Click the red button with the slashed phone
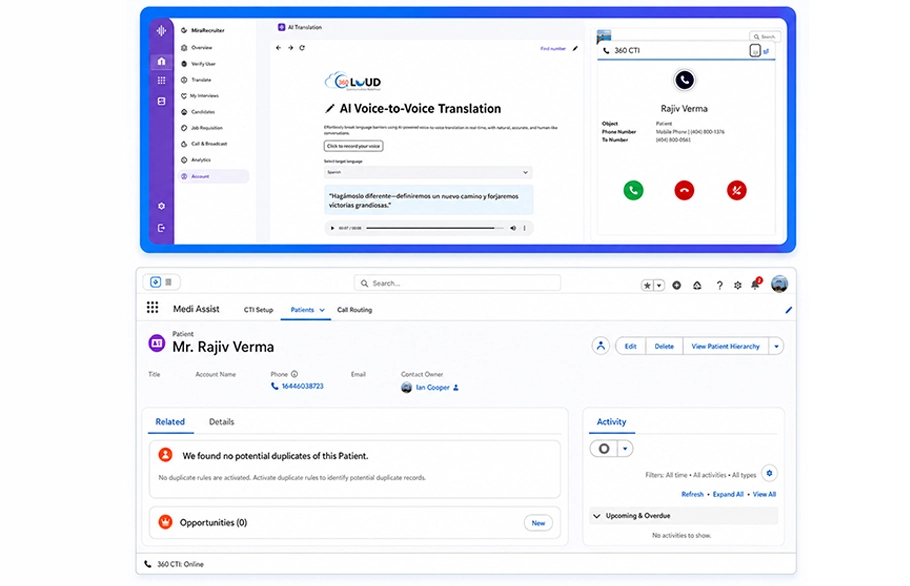This screenshot has height=586, width=910. tap(736, 190)
